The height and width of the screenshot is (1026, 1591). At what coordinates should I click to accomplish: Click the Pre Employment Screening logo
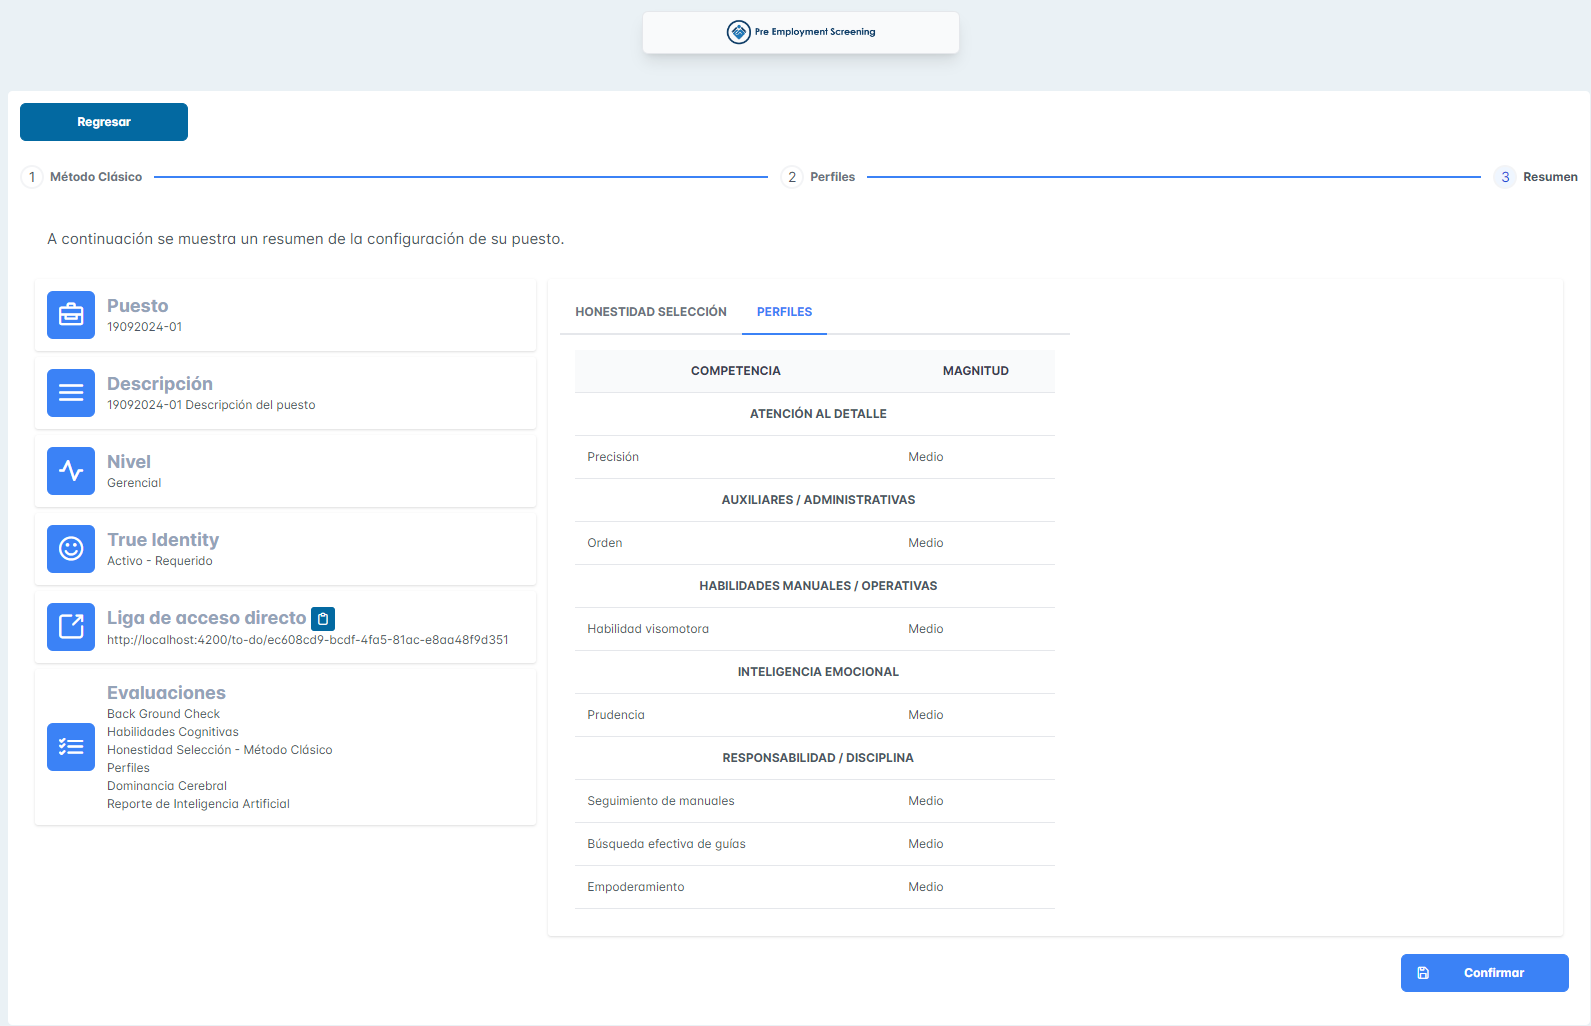pyautogui.click(x=801, y=32)
